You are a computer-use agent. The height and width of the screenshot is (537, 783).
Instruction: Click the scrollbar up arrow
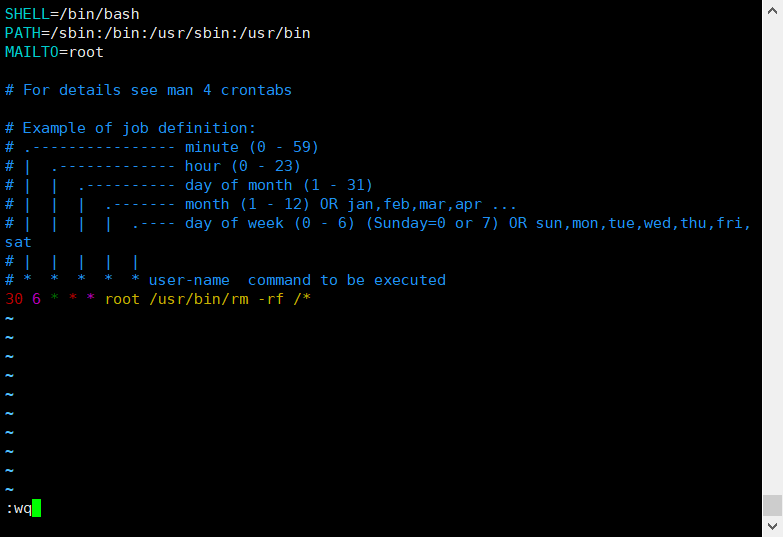click(773, 10)
